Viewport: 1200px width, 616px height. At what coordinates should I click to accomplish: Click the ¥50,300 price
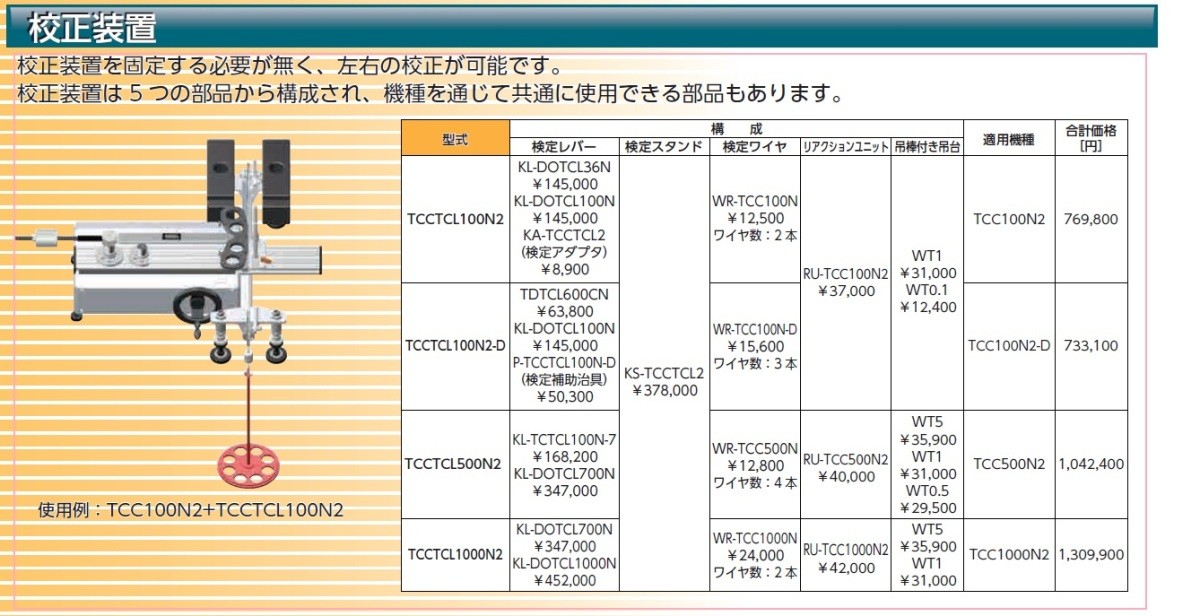point(564,396)
